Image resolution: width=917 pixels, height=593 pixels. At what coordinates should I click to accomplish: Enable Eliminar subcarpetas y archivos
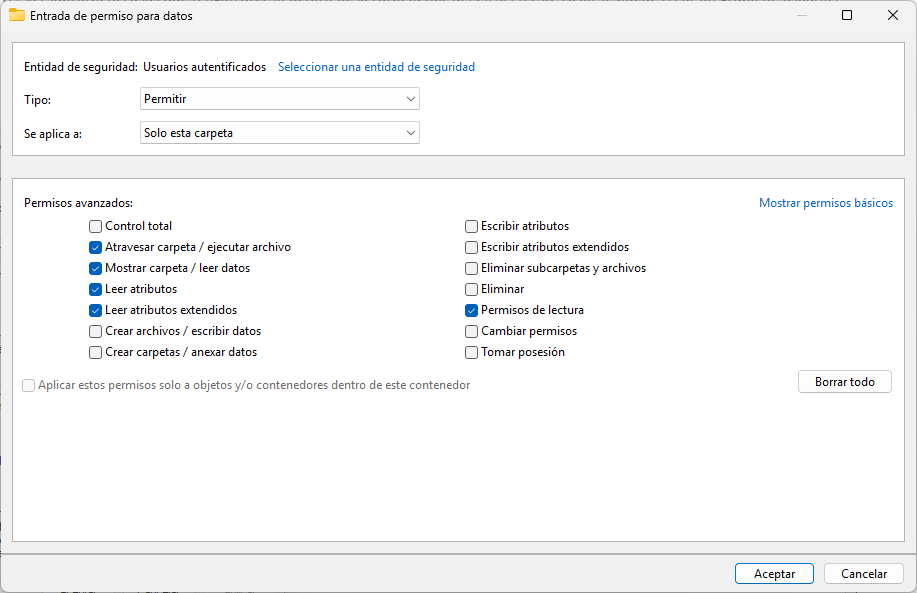[x=470, y=268]
